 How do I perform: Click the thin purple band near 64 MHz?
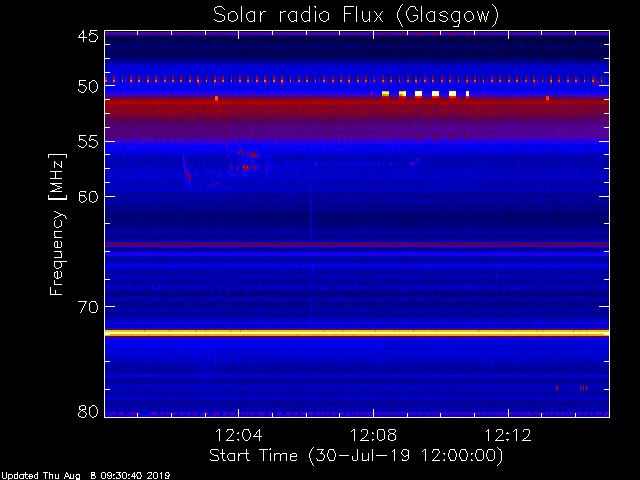point(357,244)
